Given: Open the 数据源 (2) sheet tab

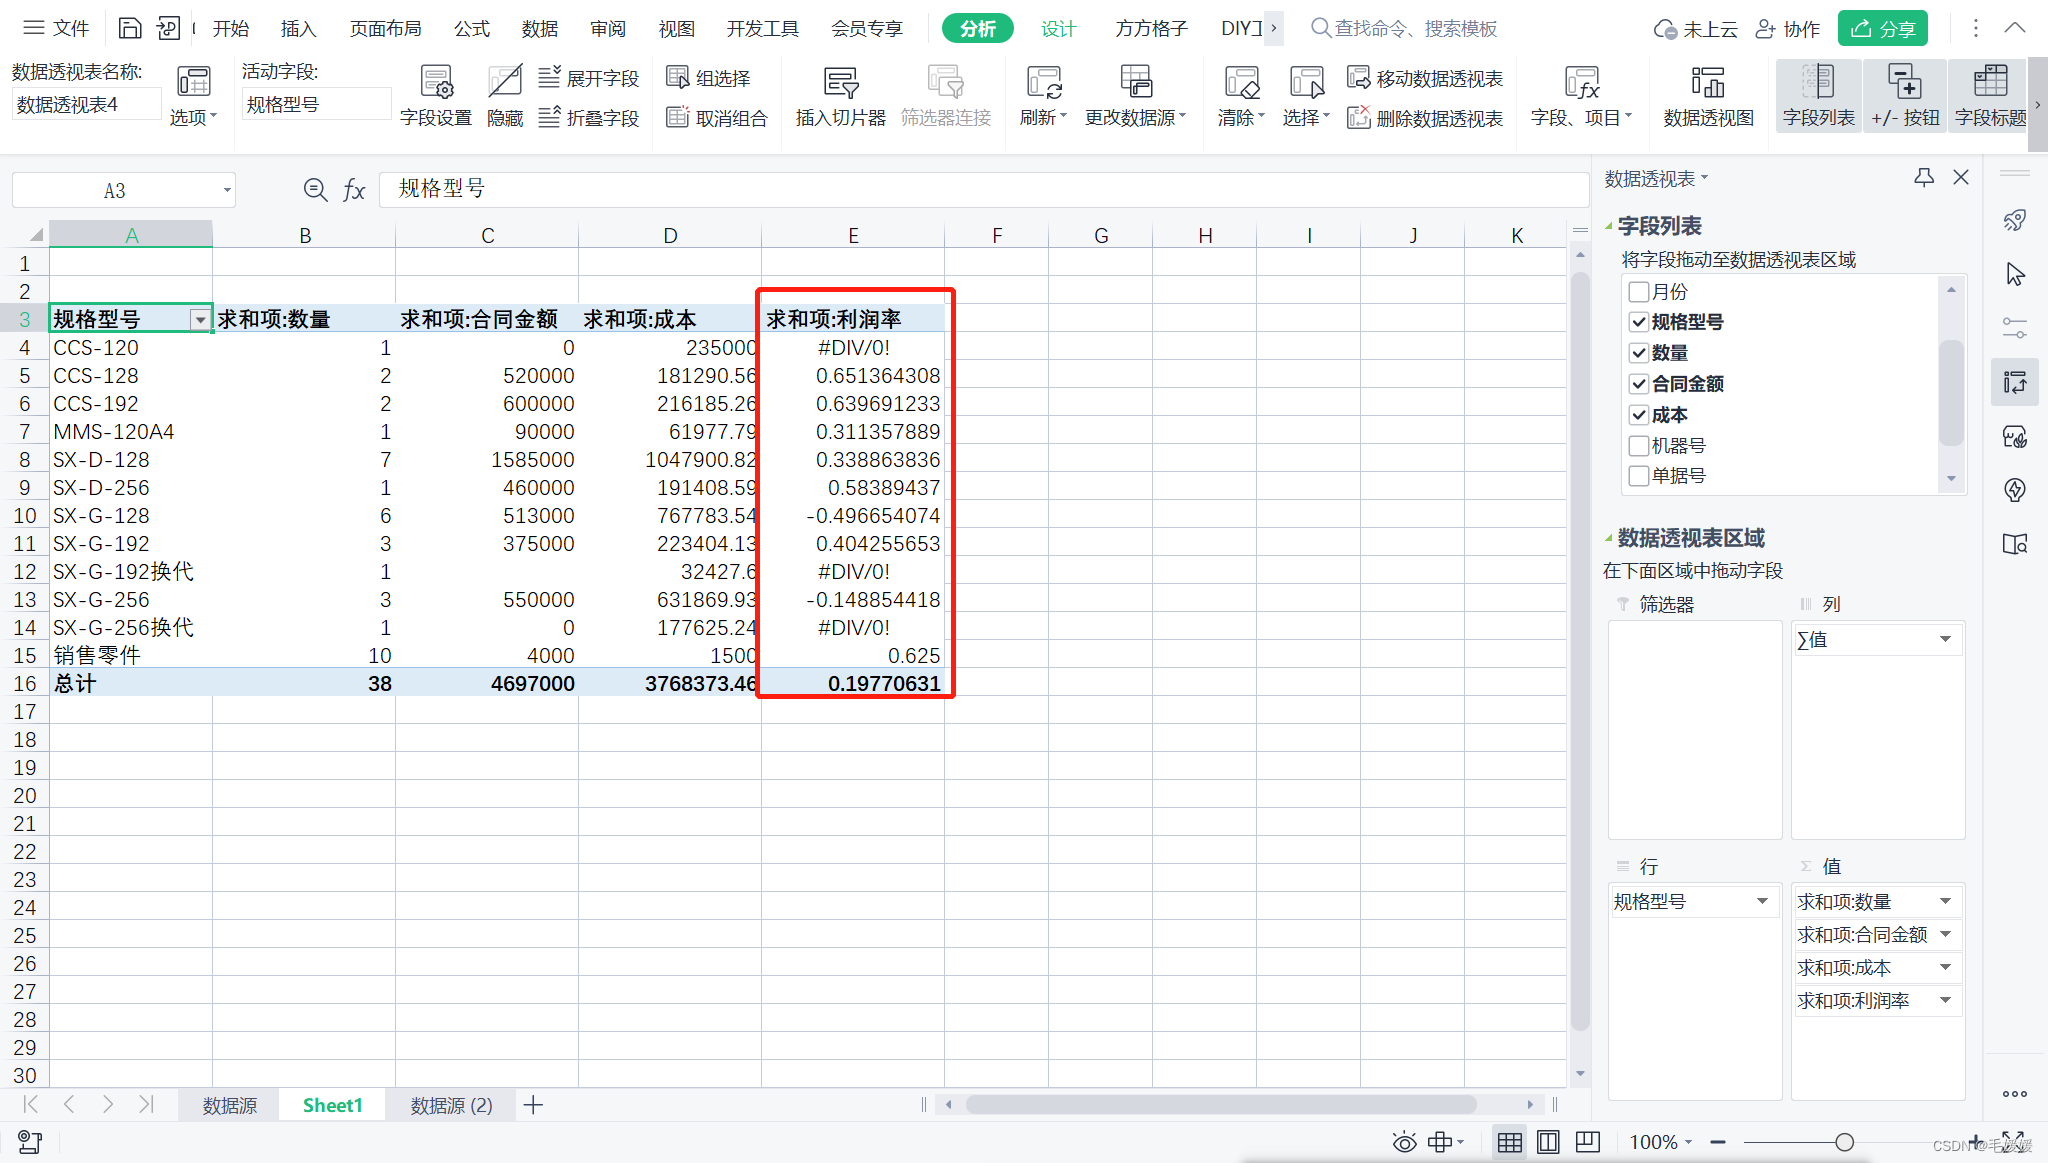Looking at the screenshot, I should tap(451, 1105).
